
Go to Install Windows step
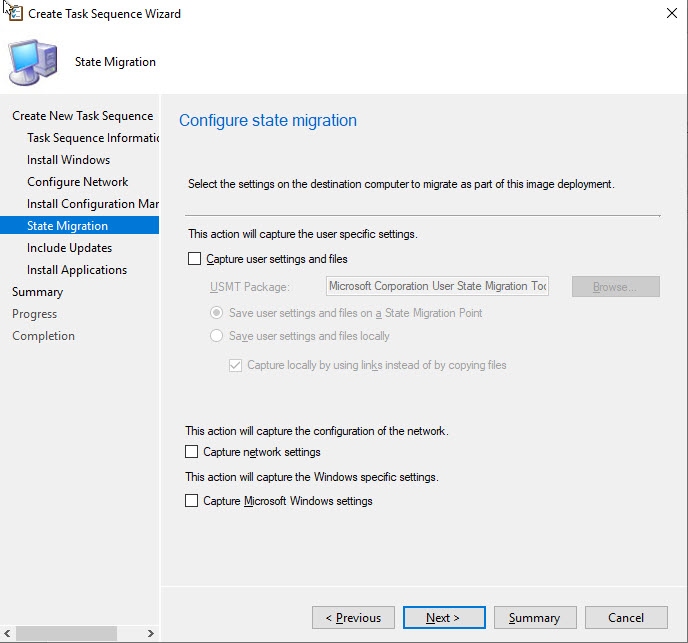click(x=68, y=160)
